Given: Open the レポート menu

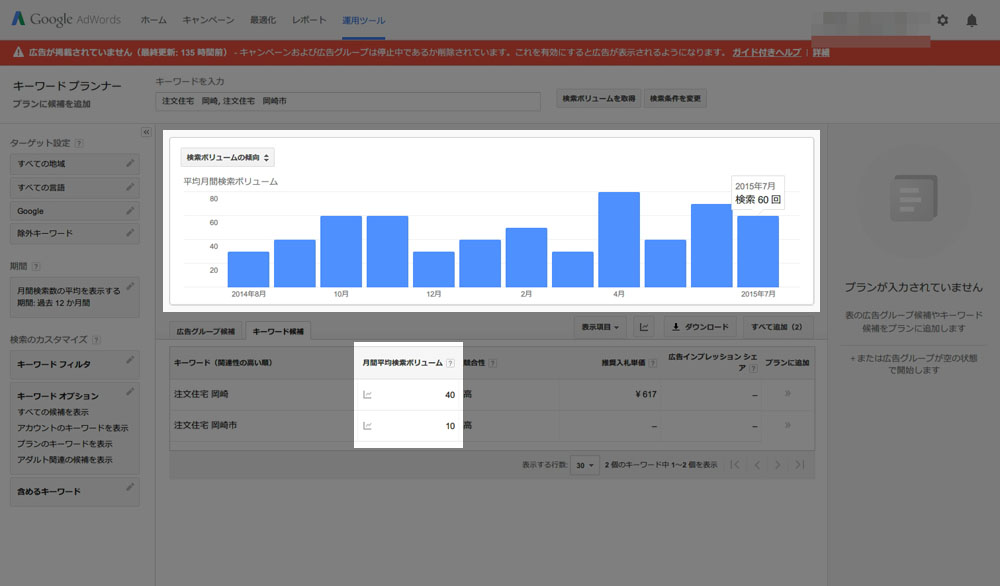Looking at the screenshot, I should 309,20.
